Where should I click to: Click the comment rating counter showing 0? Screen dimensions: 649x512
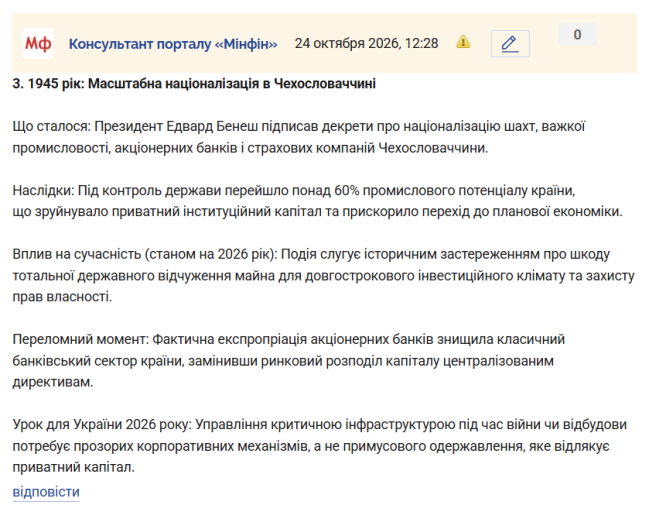(x=577, y=34)
